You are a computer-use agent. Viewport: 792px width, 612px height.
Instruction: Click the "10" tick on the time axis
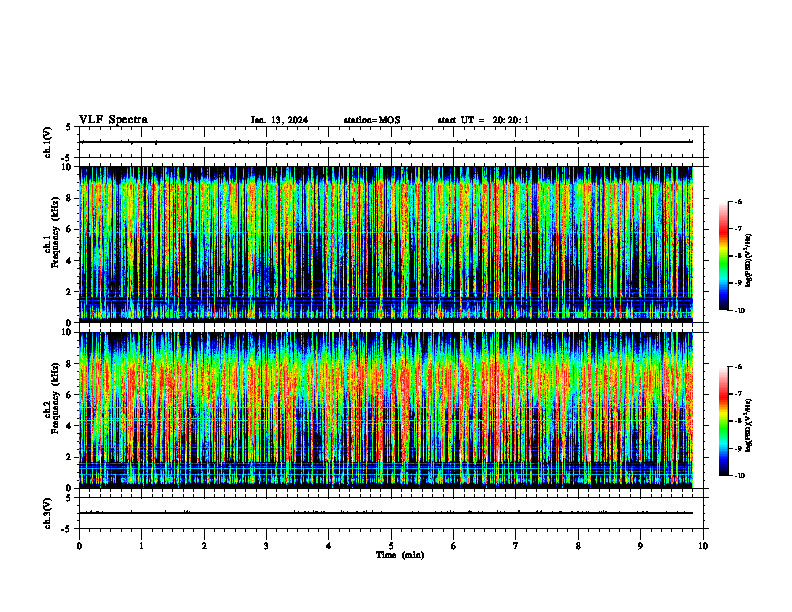pos(703,546)
